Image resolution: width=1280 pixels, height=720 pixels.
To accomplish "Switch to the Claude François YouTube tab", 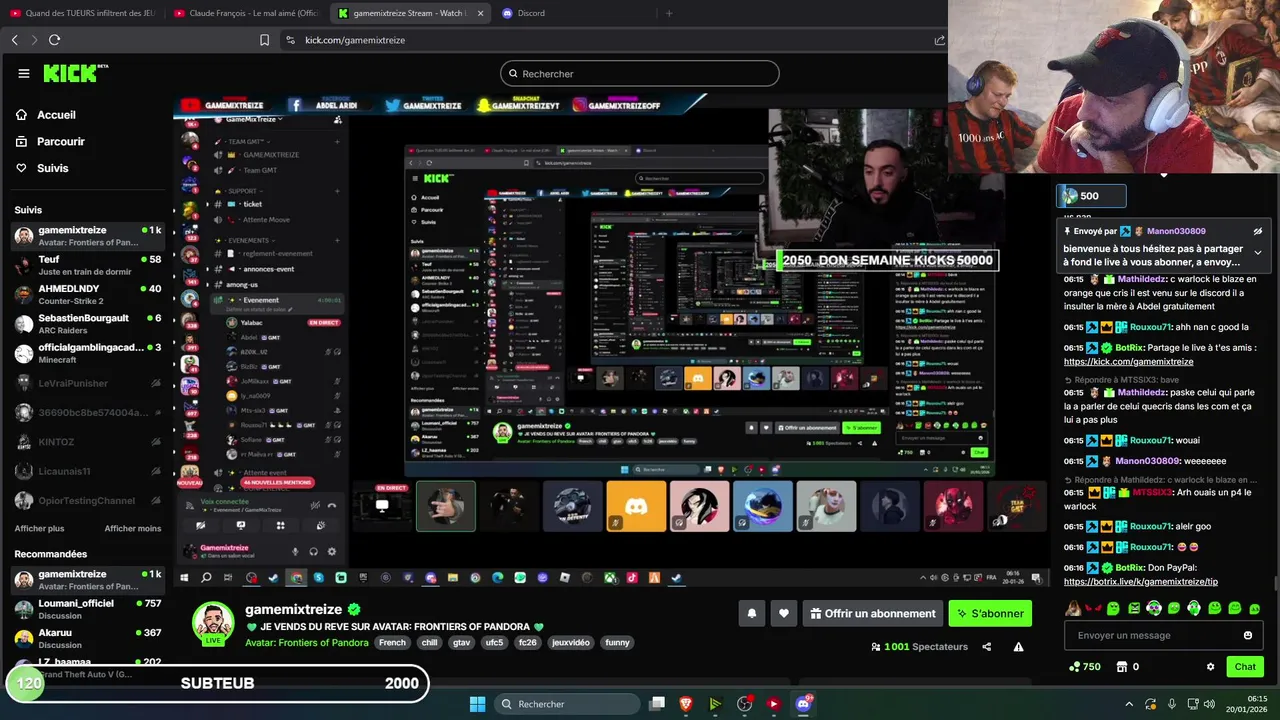I will [245, 13].
